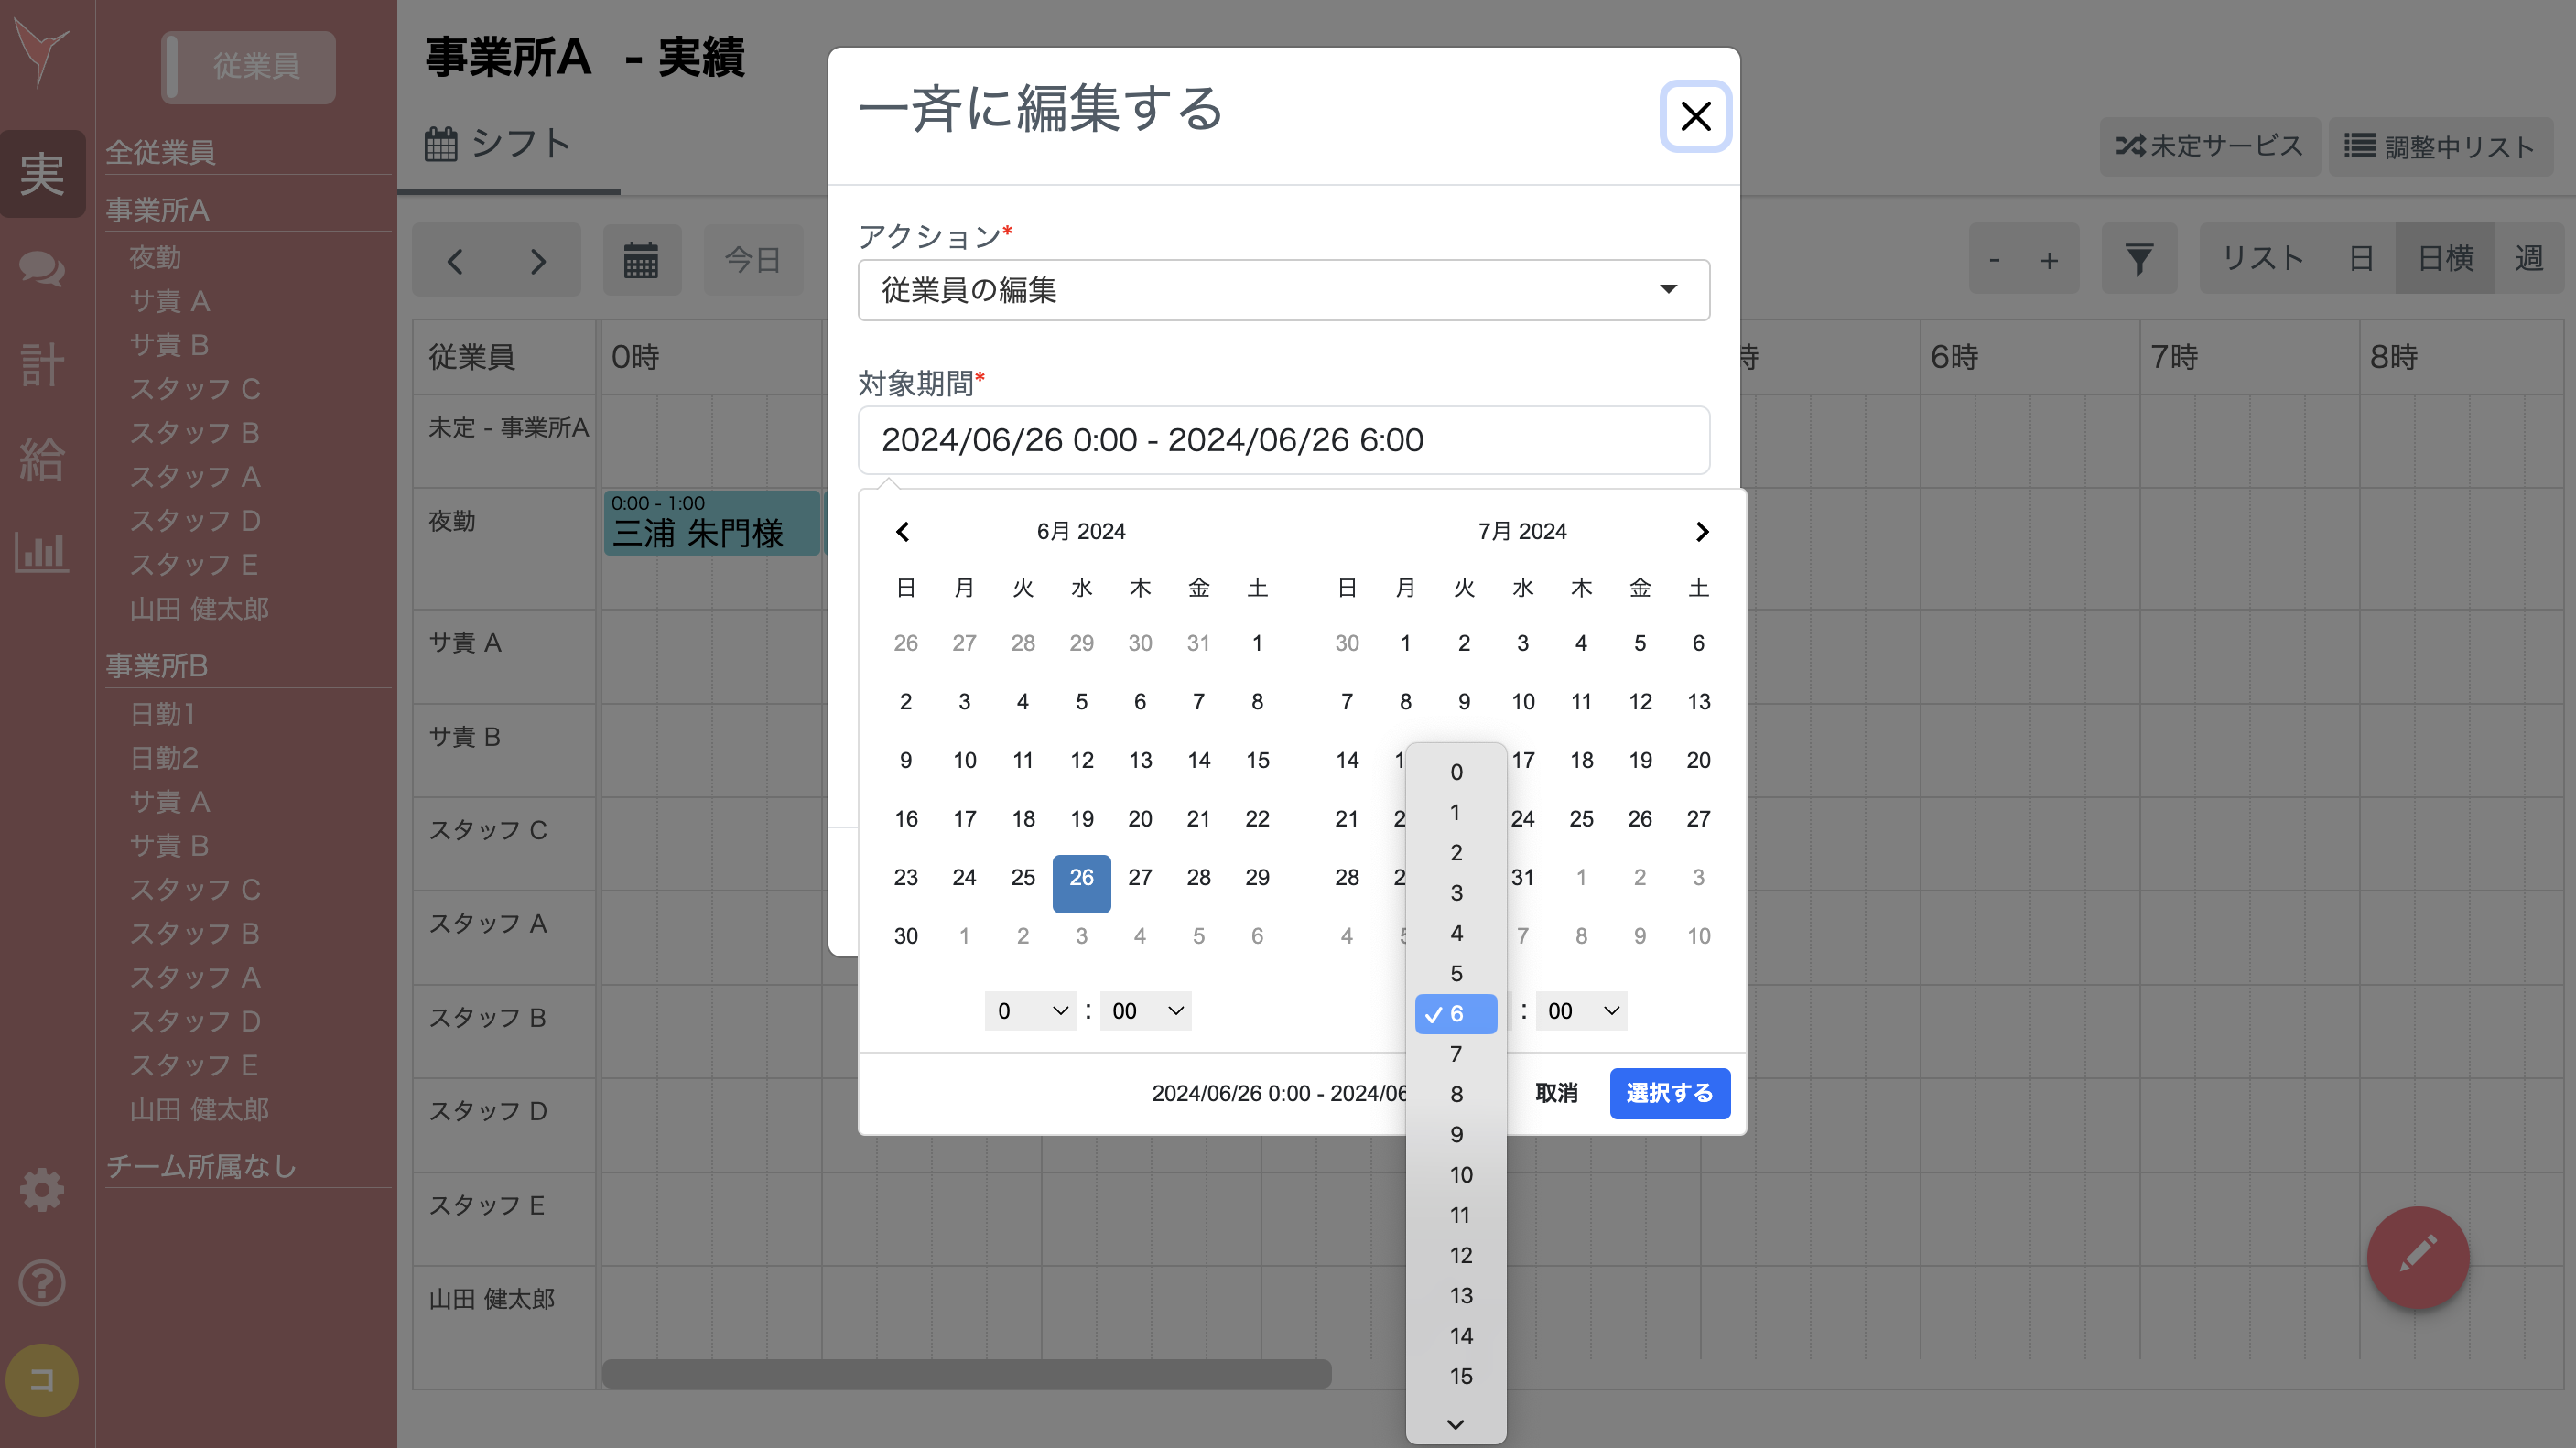Click the 取消 cancel button
2576x1448 pixels.
point(1557,1093)
